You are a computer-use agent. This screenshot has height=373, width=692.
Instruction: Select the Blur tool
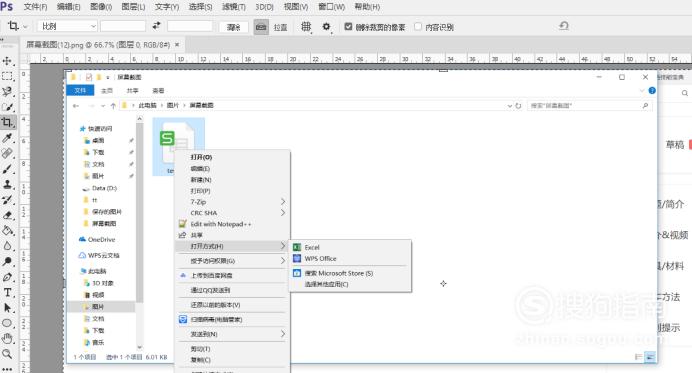coord(7,246)
